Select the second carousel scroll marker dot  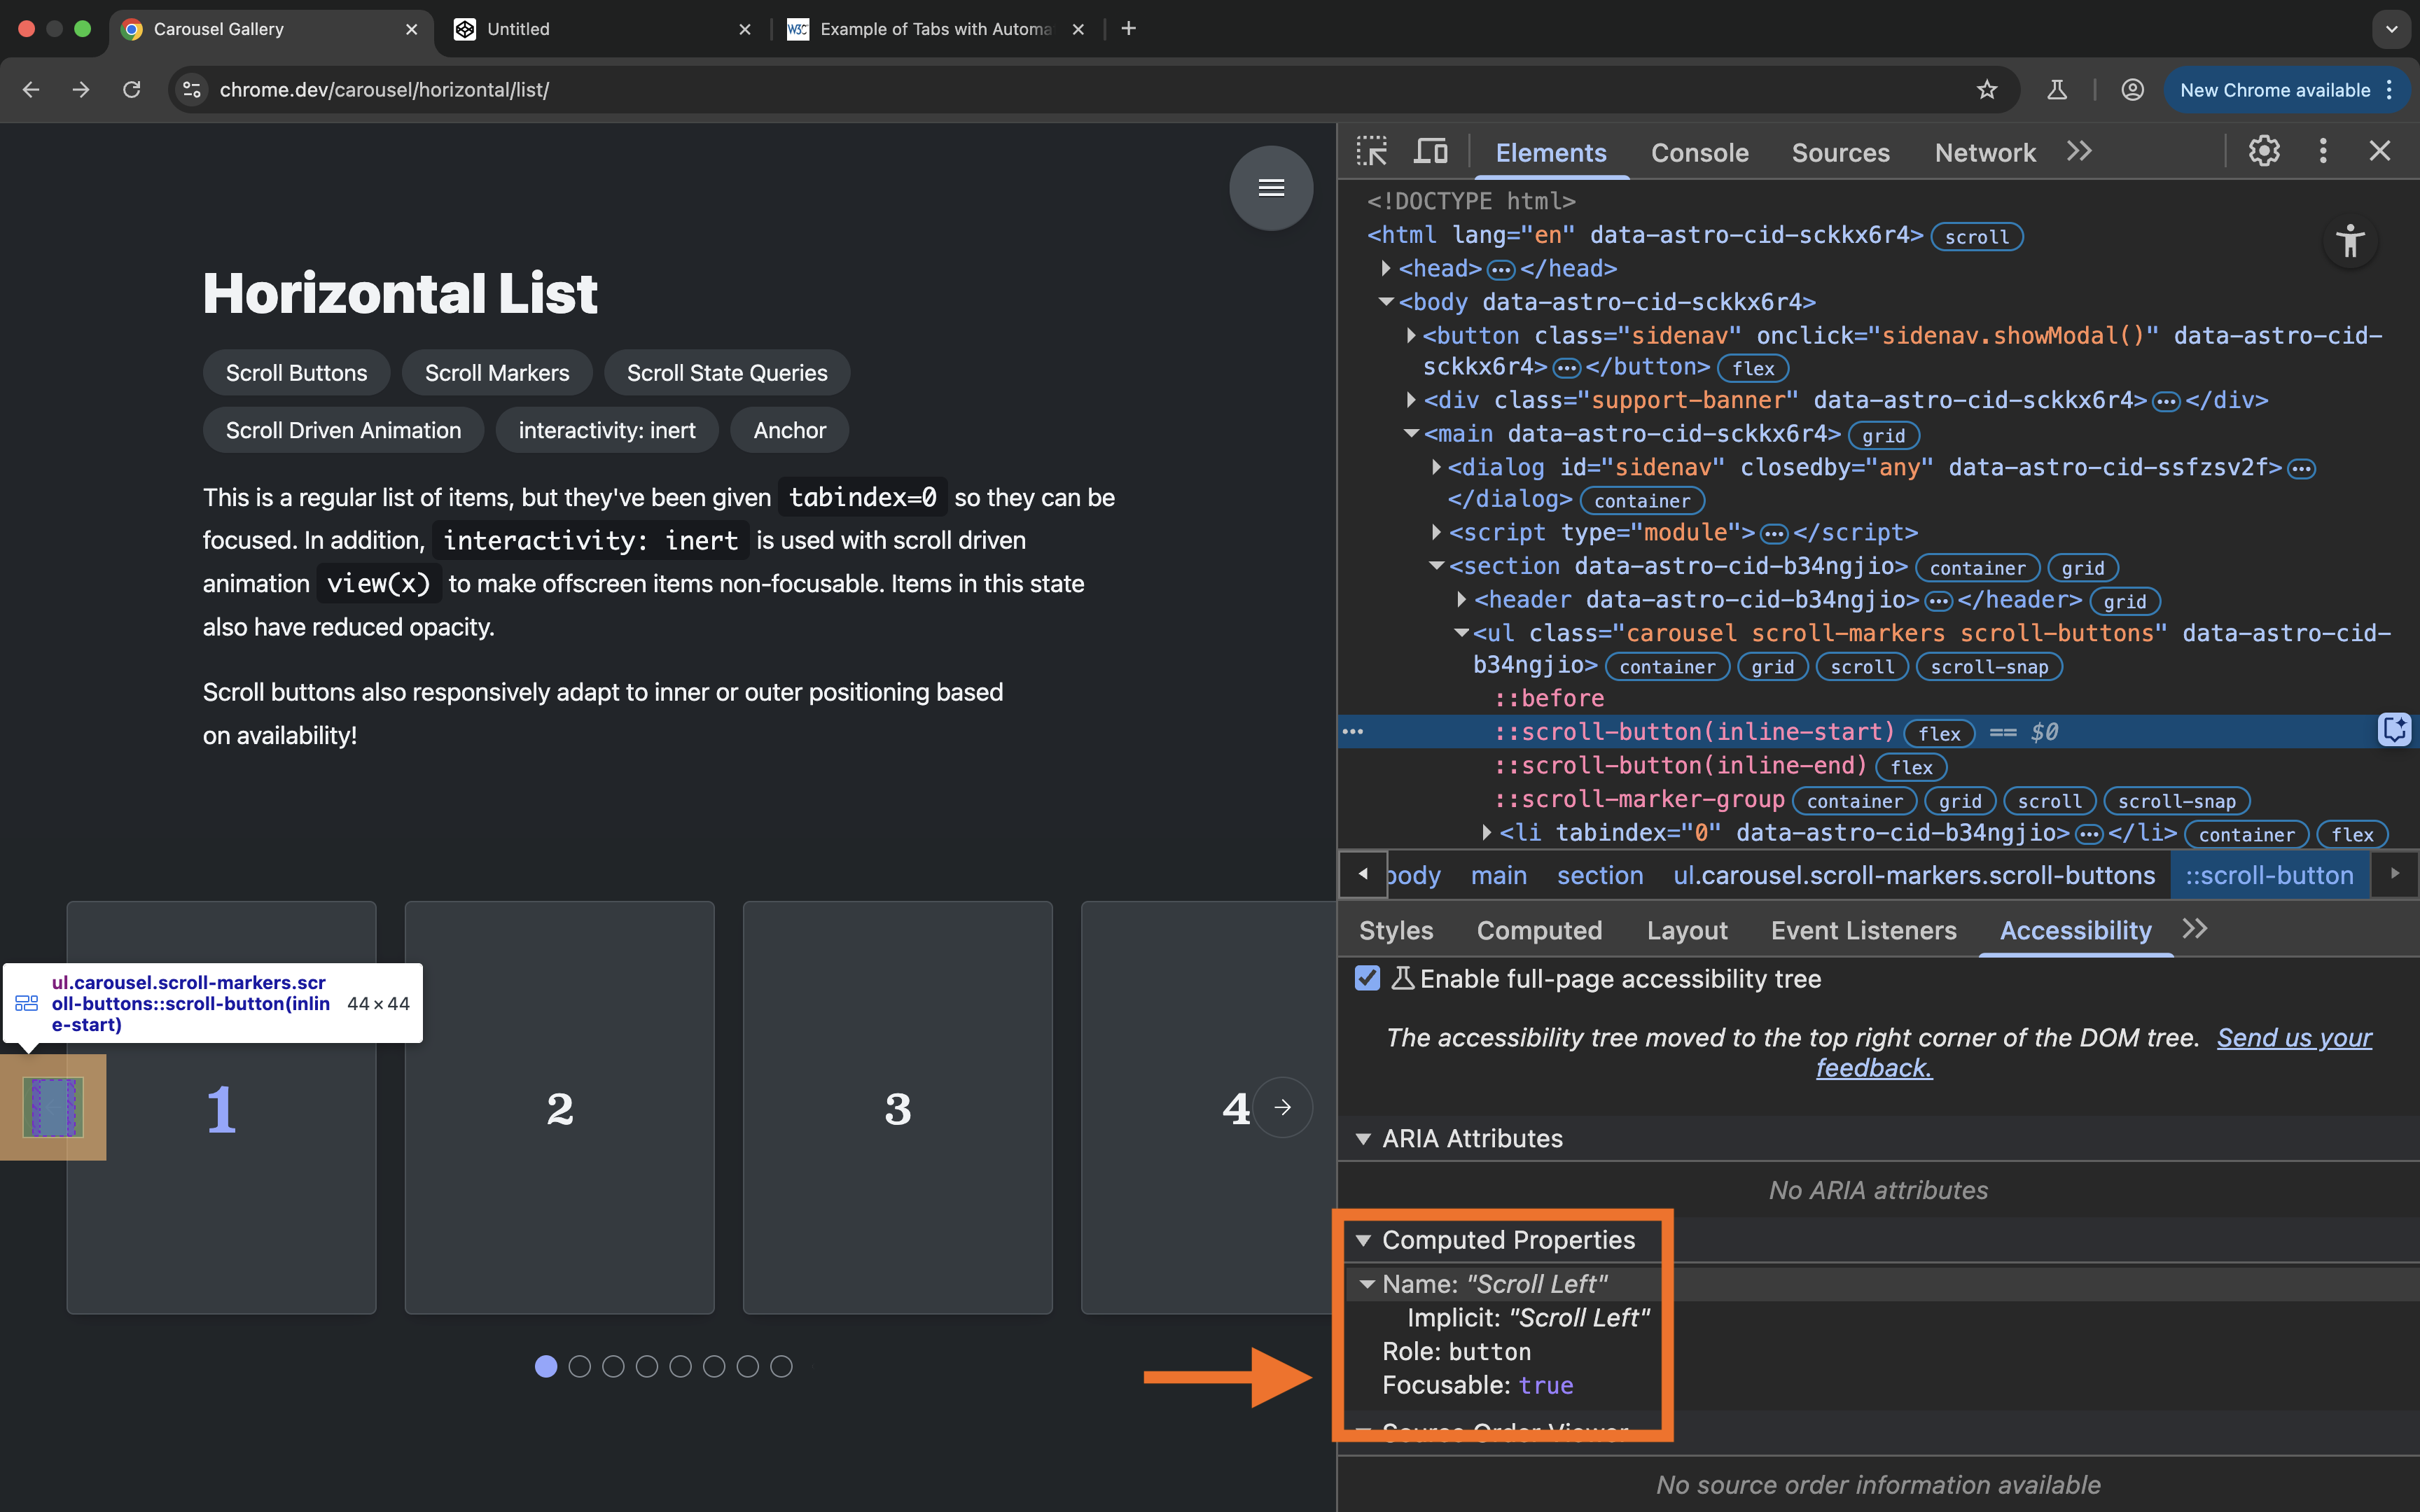579,1366
